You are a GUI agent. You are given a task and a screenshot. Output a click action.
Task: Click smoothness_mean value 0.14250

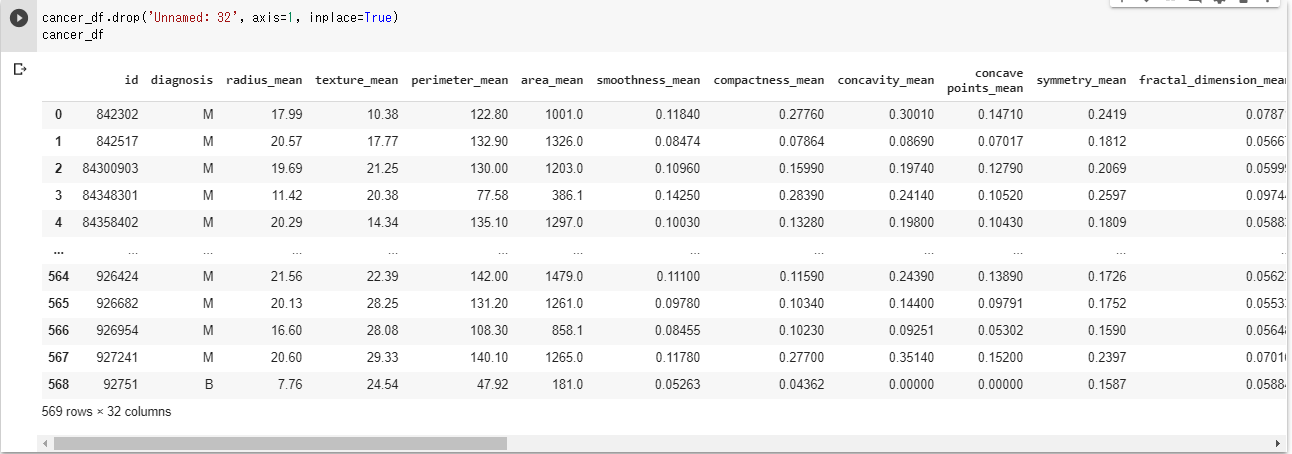(678, 196)
